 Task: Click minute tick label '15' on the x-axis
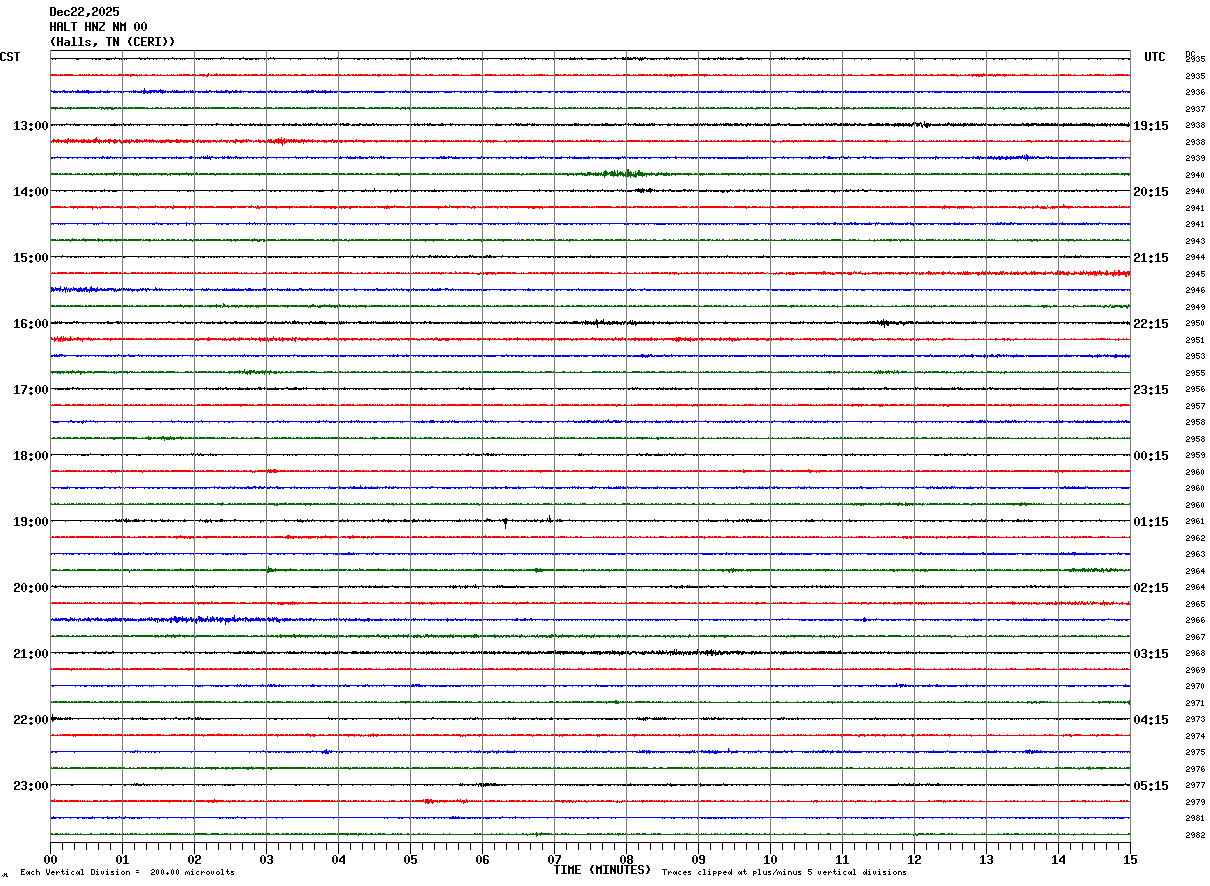[1130, 859]
